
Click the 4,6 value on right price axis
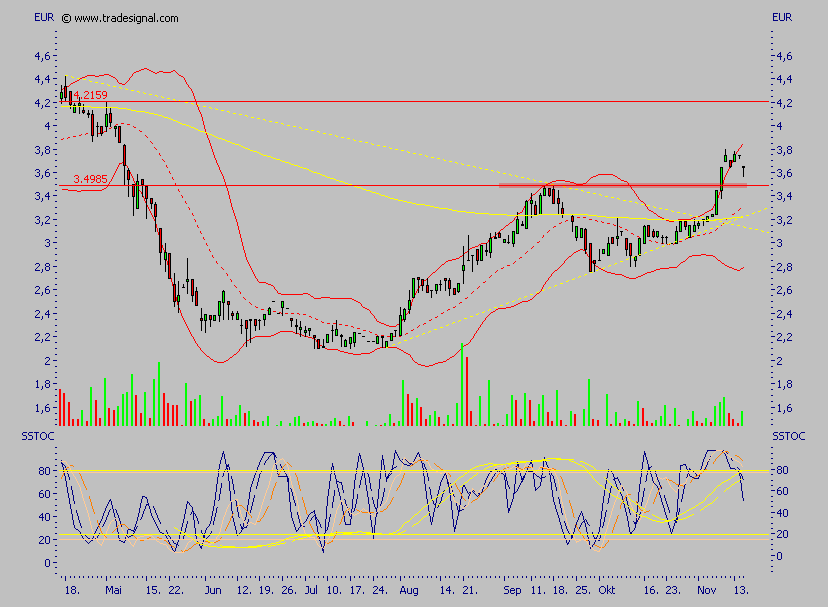pyautogui.click(x=783, y=55)
